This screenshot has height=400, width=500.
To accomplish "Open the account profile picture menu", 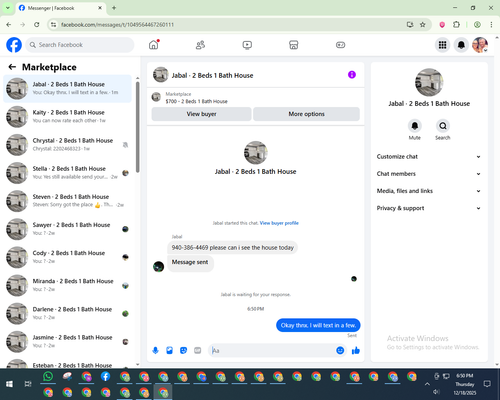I will pos(480,45).
